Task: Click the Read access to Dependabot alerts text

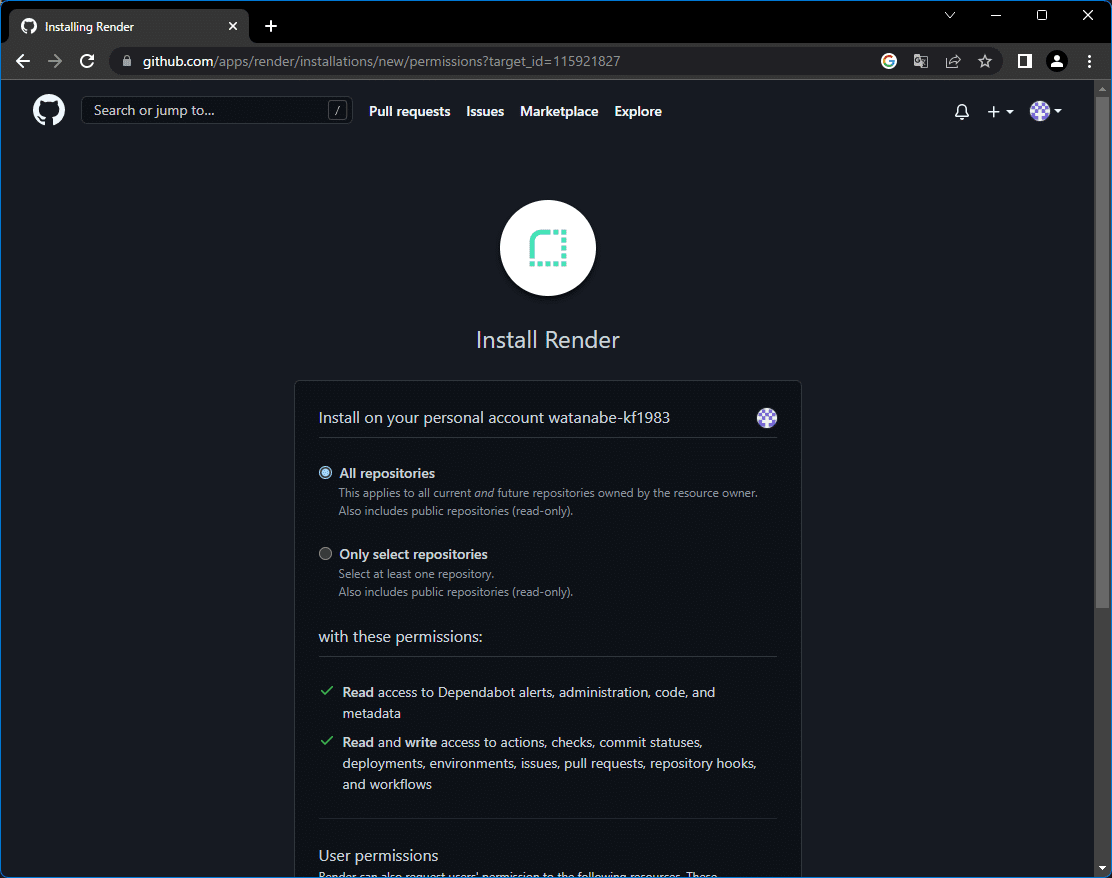Action: tap(528, 702)
